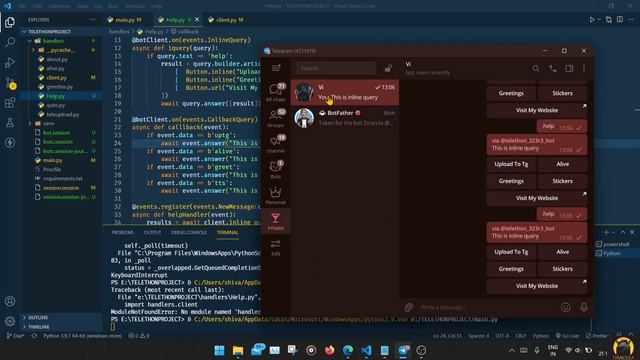Open teleupload.py in the explorer
The height and width of the screenshot is (360, 640).
tap(62, 114)
